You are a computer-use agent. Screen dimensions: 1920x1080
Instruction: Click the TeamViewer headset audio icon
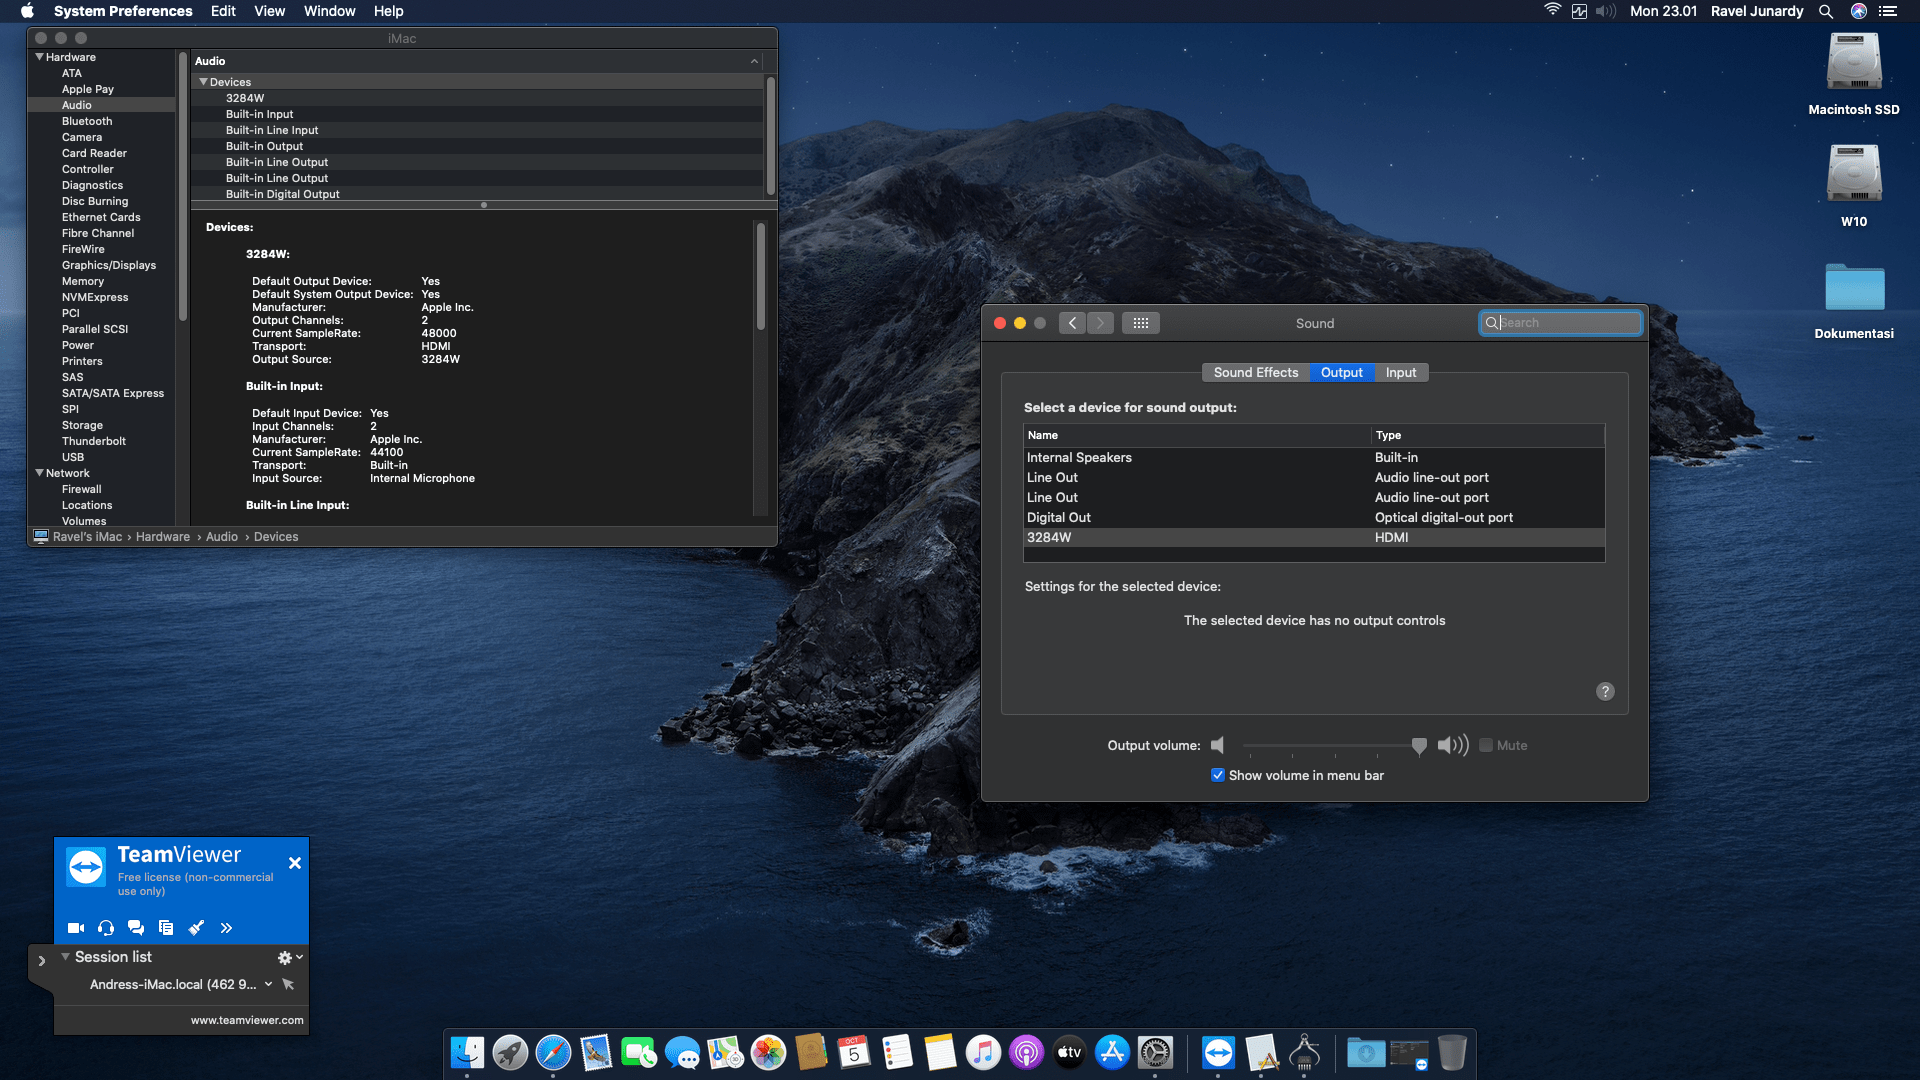(106, 928)
